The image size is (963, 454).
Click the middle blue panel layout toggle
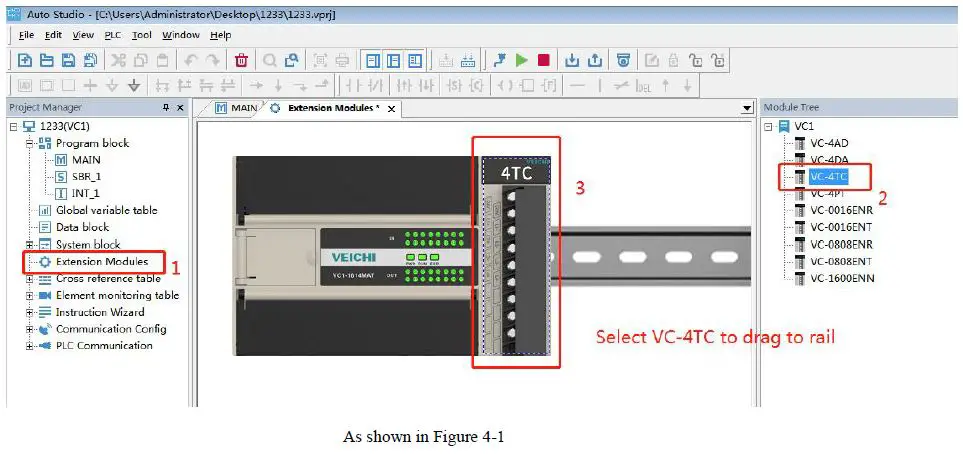pyautogui.click(x=394, y=60)
